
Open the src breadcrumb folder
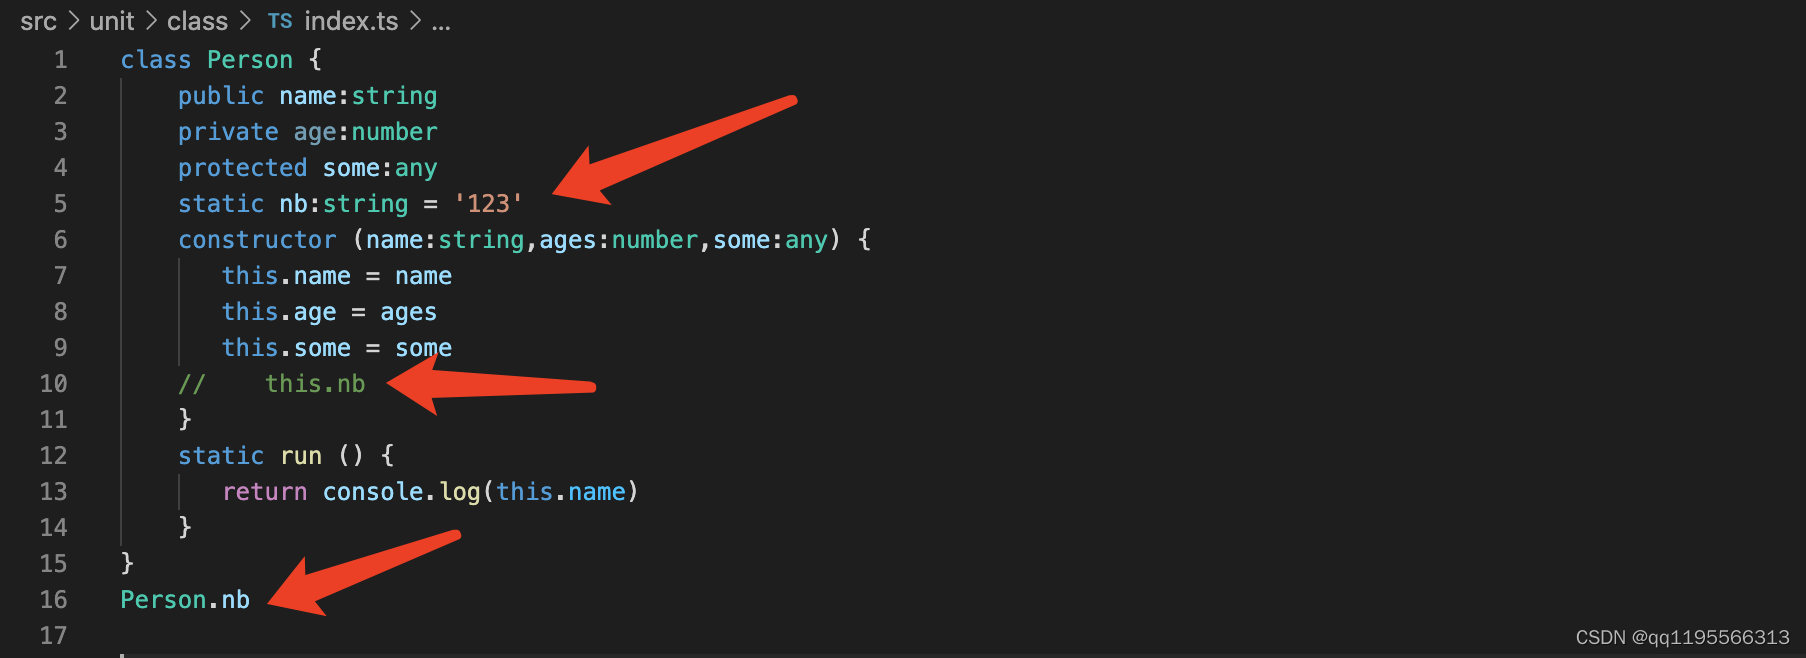tap(39, 21)
